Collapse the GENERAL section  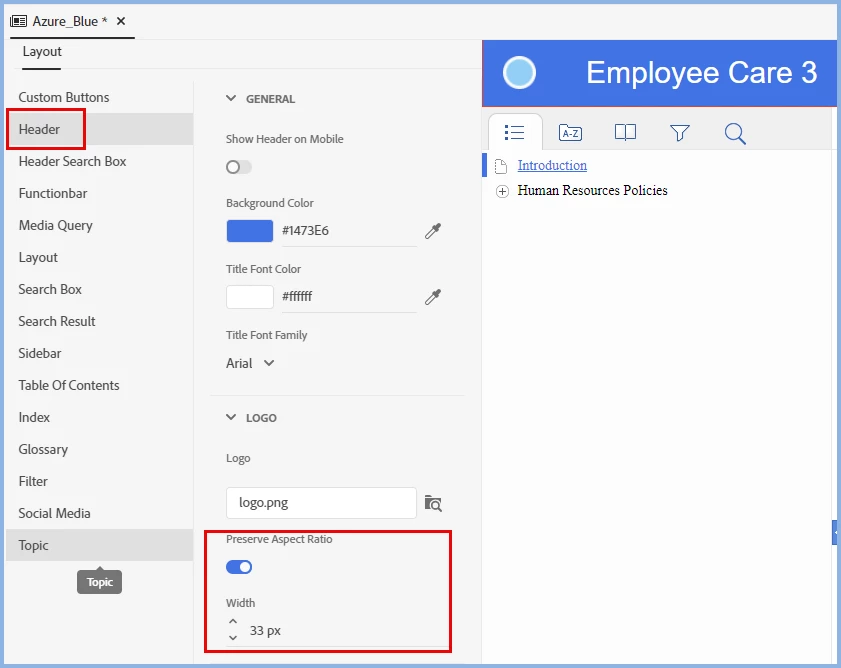point(231,98)
